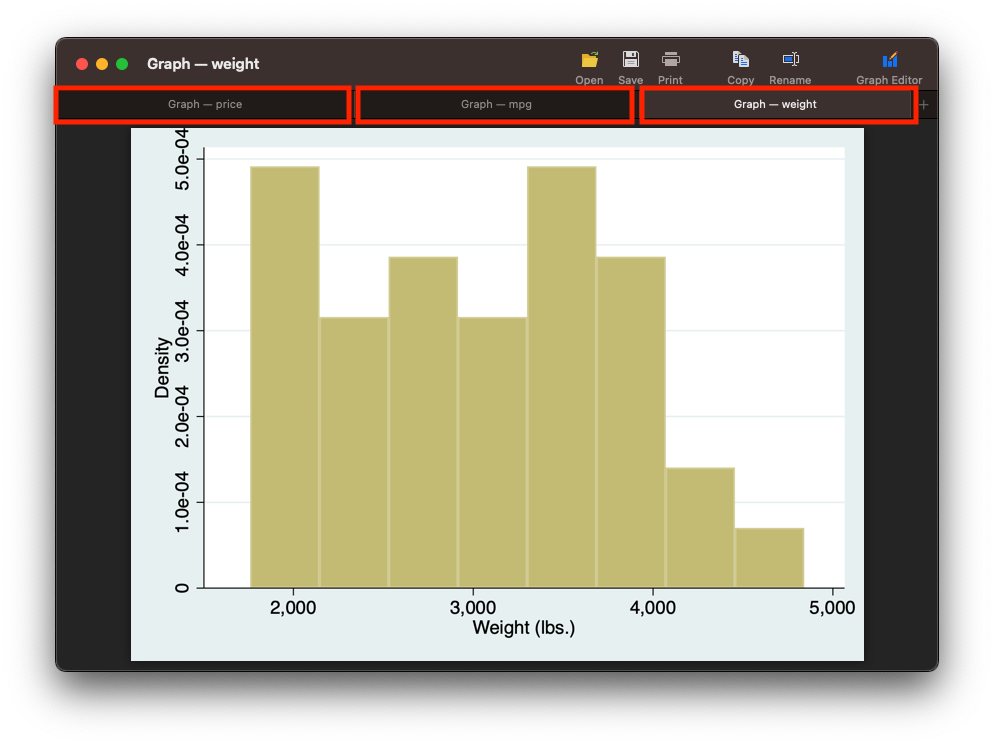Click the Print icon
994x745 pixels.
coord(670,60)
